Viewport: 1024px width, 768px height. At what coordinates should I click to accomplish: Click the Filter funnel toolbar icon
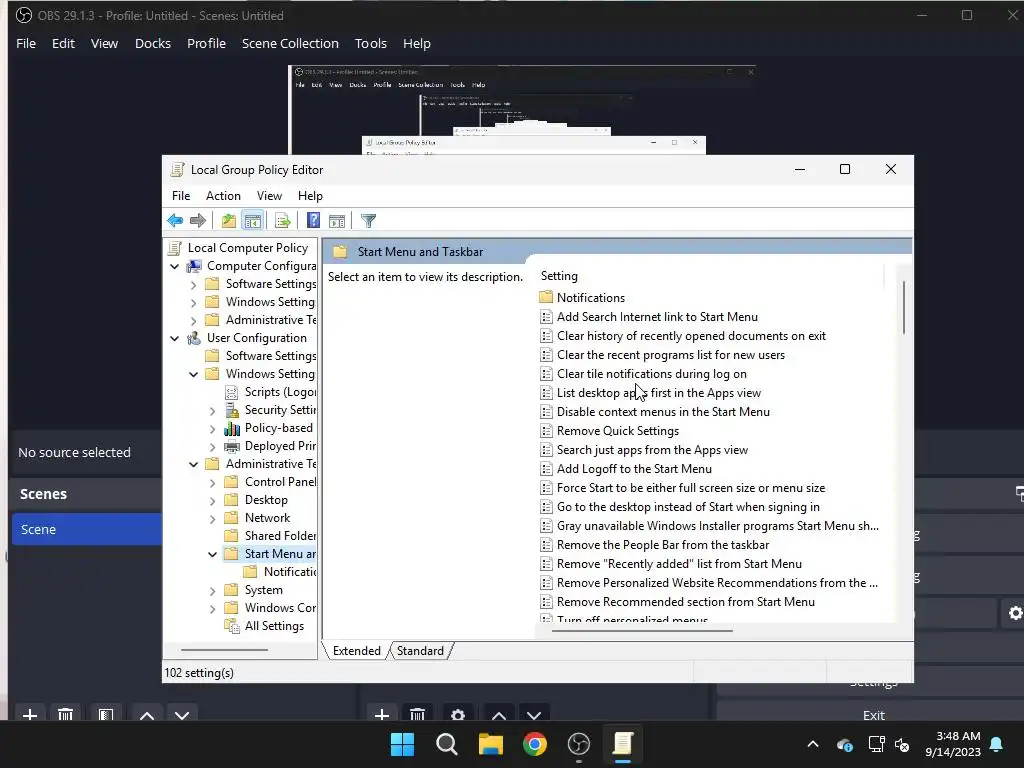coord(368,221)
